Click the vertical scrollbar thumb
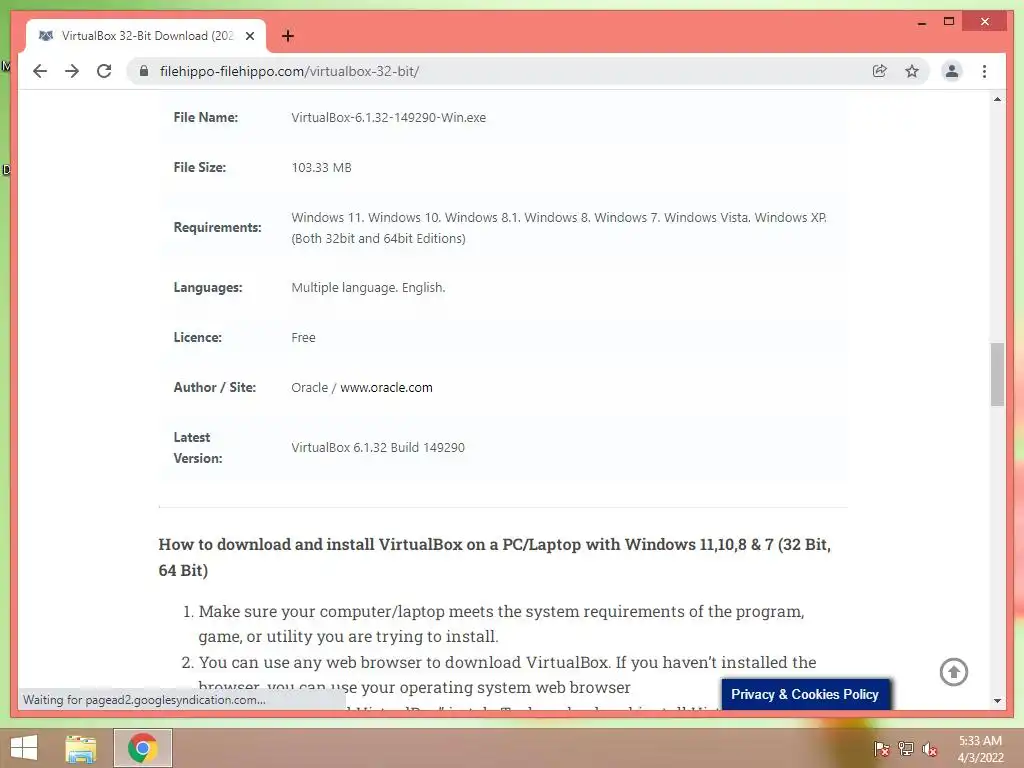The image size is (1024, 768). tap(997, 374)
